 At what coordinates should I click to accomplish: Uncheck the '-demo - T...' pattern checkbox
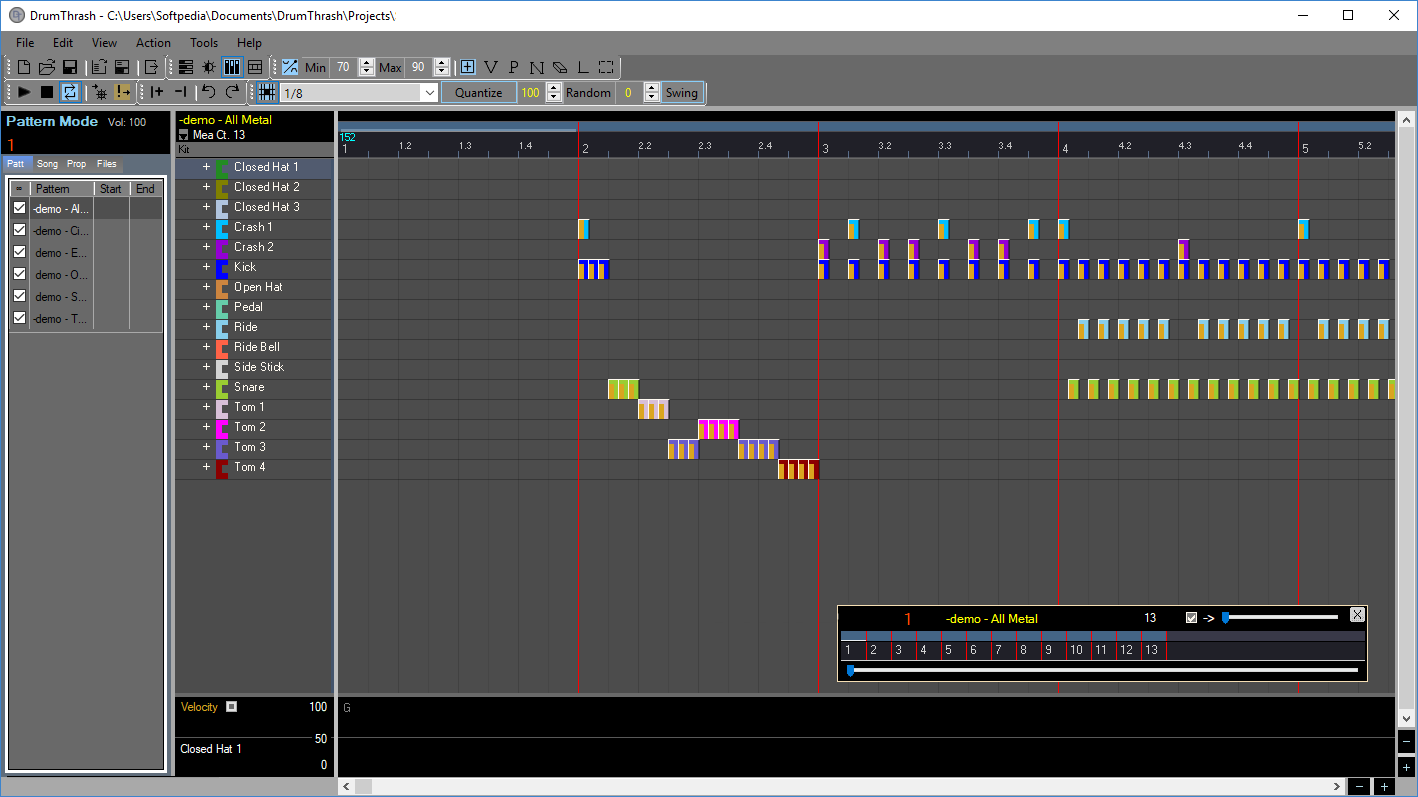19,318
